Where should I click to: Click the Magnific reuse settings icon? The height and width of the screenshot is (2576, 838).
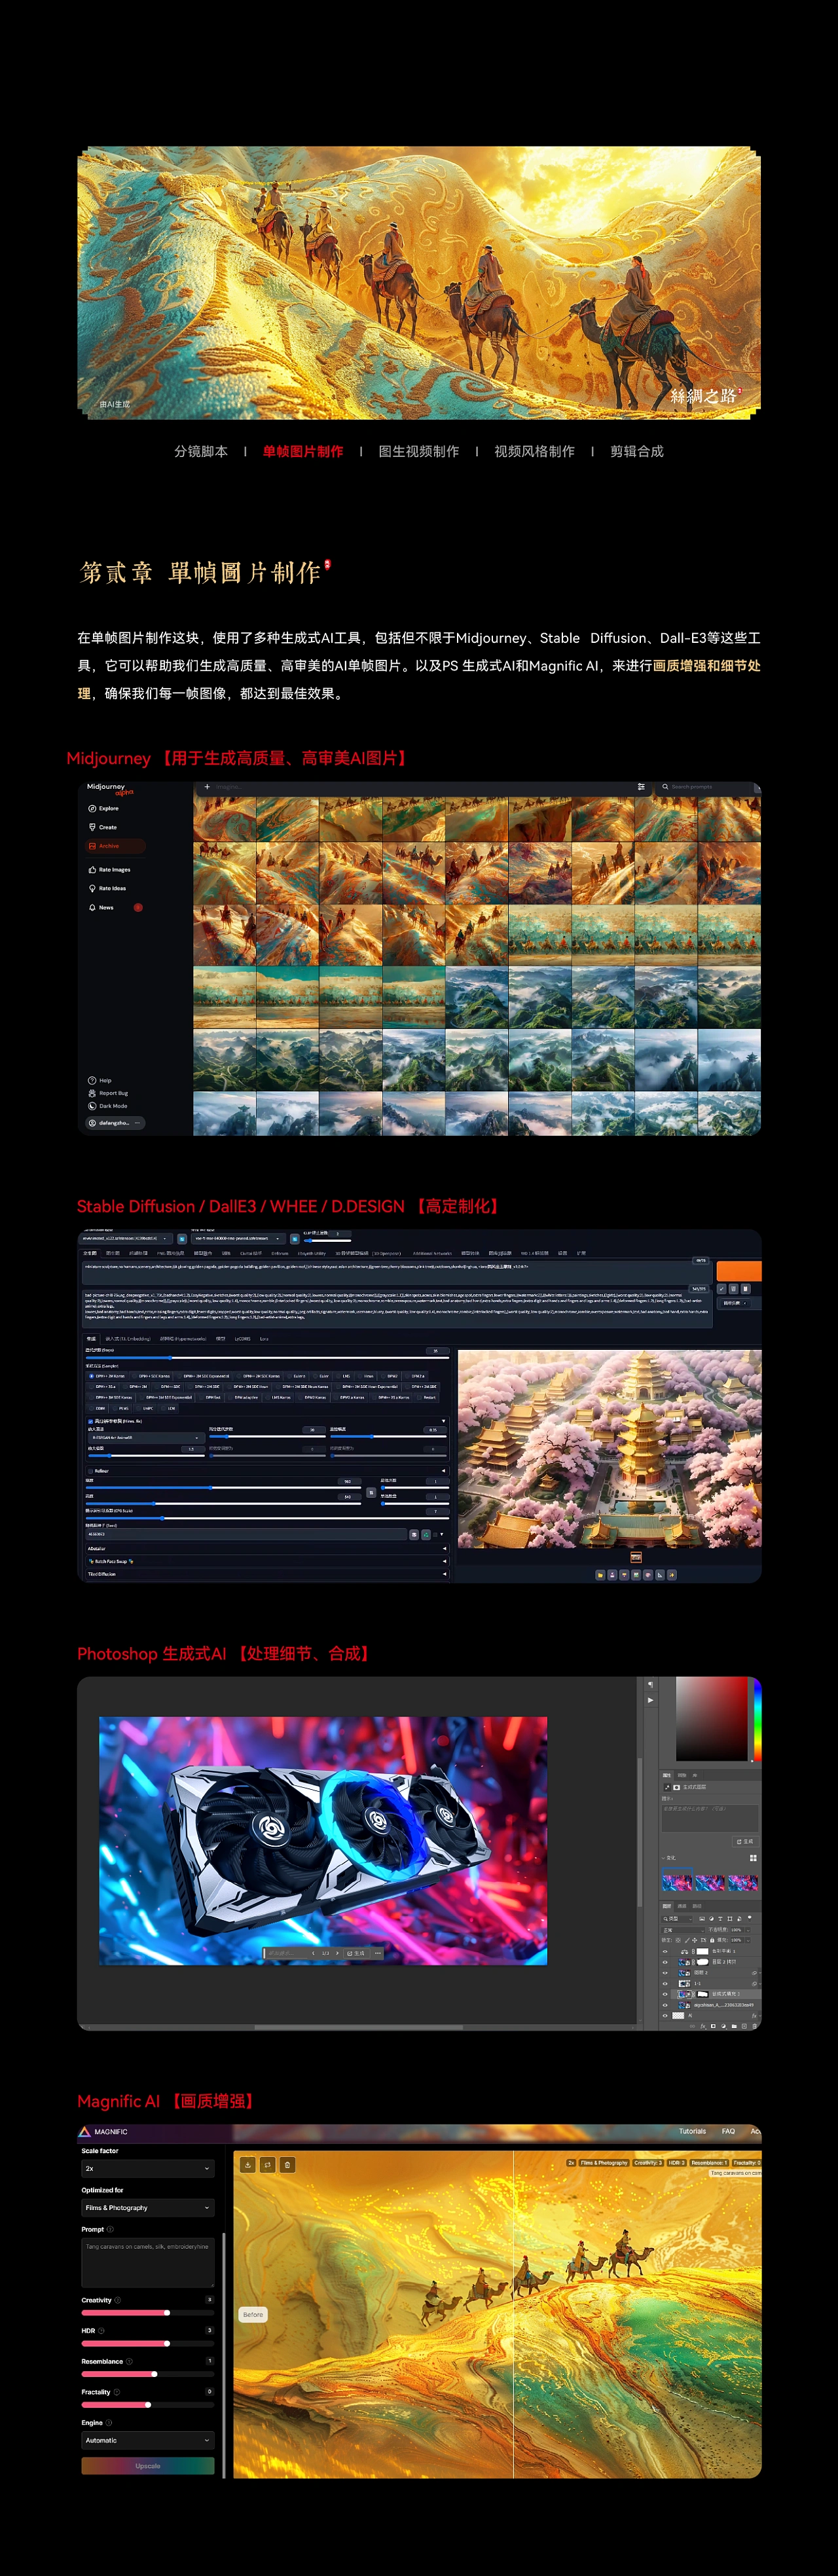267,2165
